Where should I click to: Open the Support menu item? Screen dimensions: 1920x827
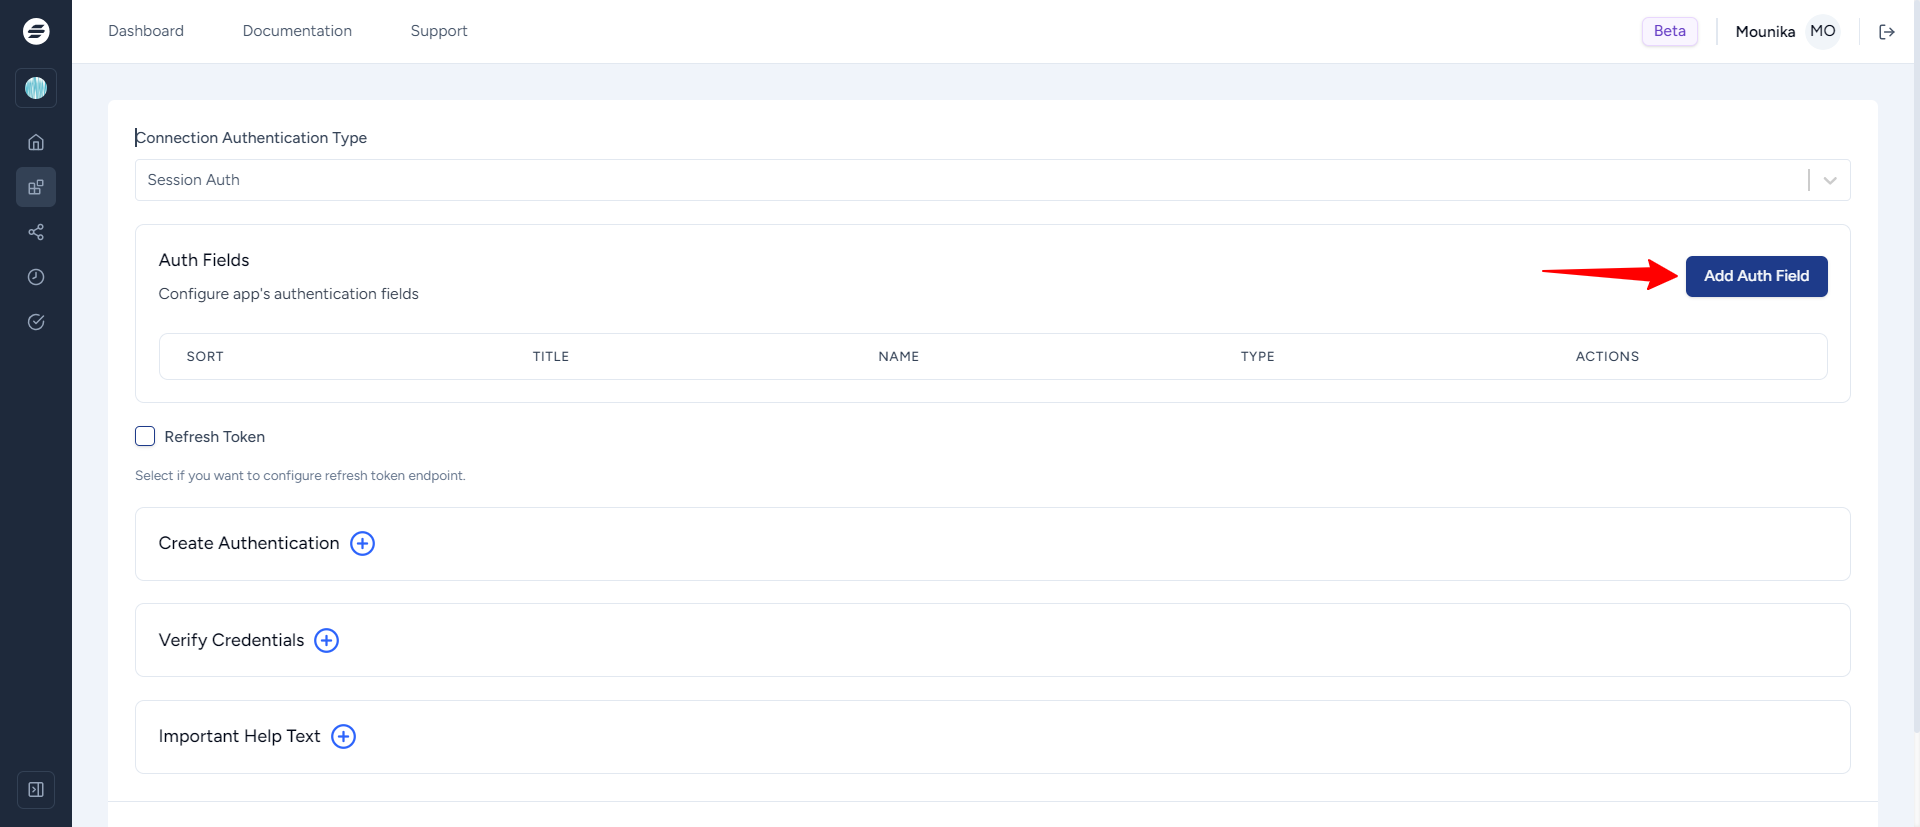click(439, 31)
